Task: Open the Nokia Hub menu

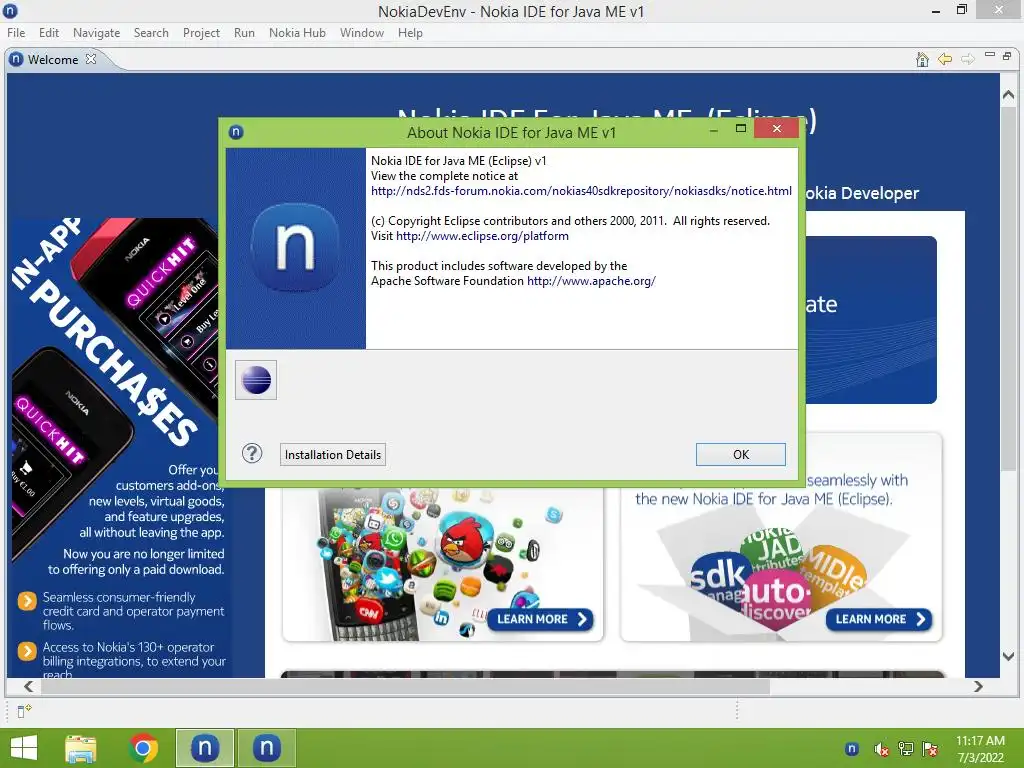Action: pos(297,33)
